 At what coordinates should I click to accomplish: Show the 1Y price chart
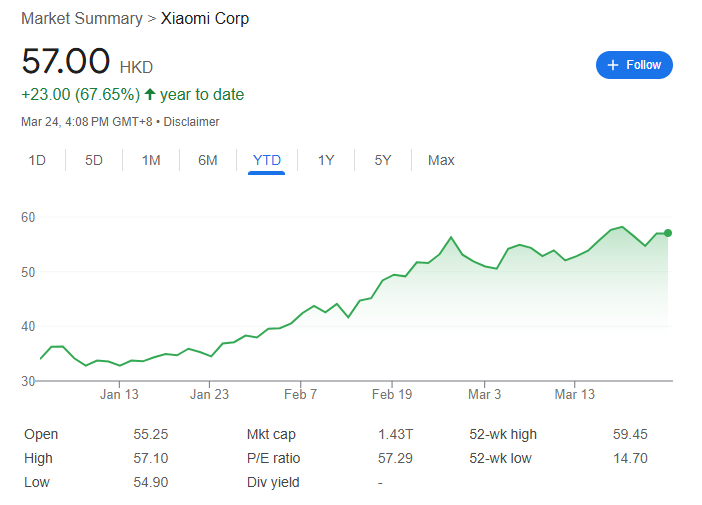(326, 160)
